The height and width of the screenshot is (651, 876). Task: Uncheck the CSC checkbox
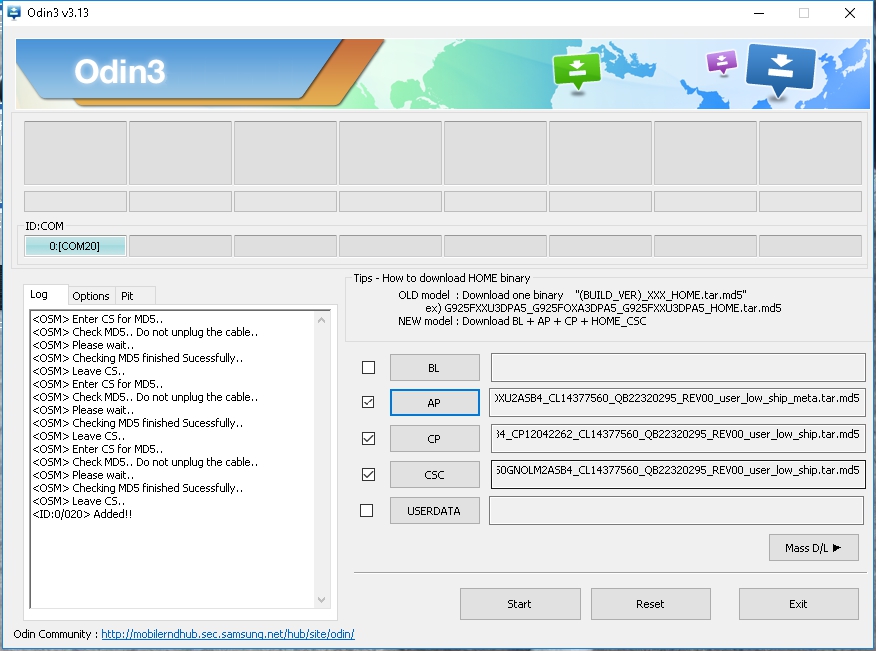coord(368,474)
